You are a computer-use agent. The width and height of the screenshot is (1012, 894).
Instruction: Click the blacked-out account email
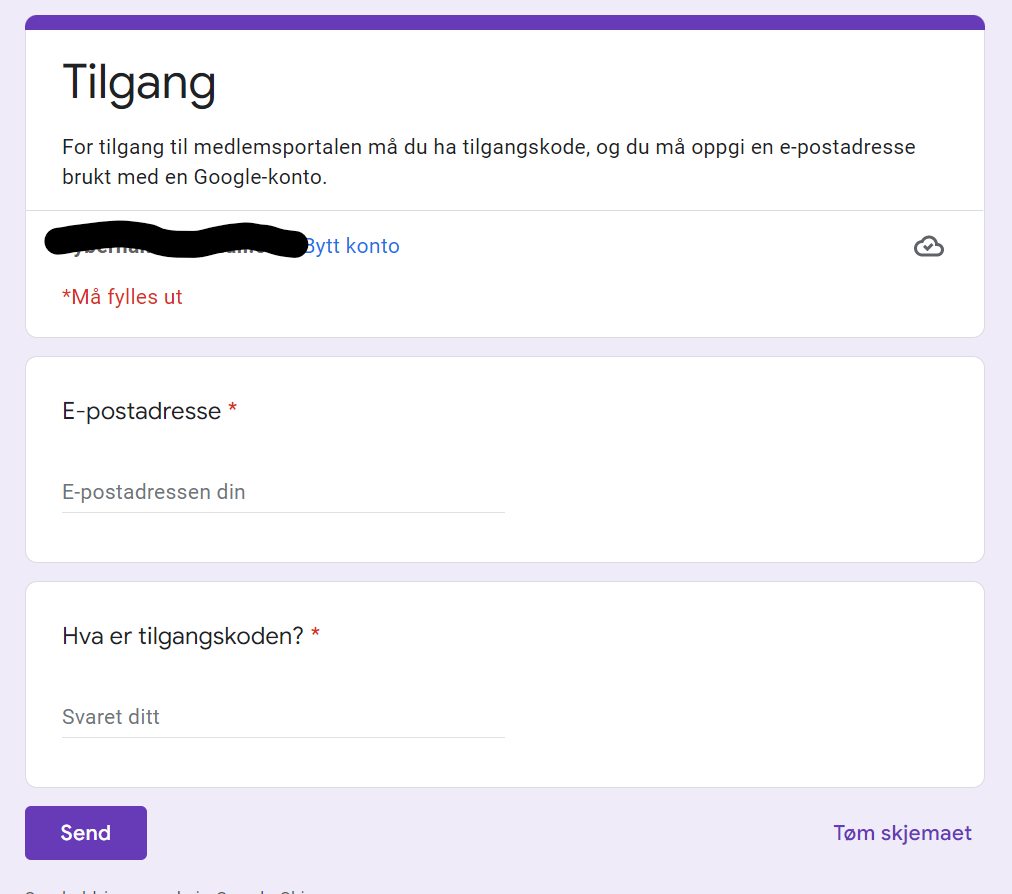coord(176,240)
